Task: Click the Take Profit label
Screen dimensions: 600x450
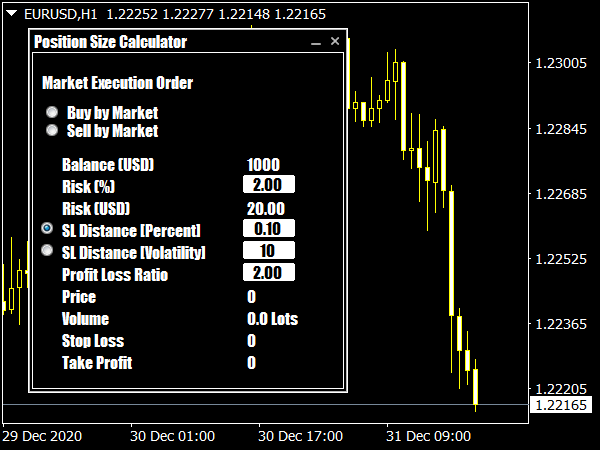Action: click(x=97, y=363)
